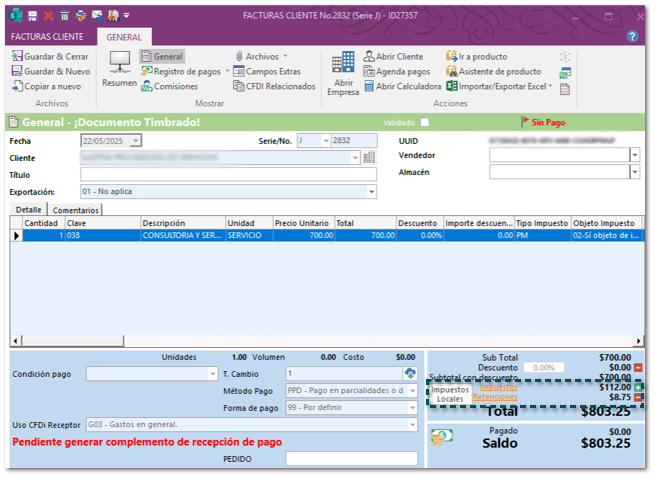Click the Retenciones link
Viewport: 655px width, 477px height.
(x=494, y=398)
